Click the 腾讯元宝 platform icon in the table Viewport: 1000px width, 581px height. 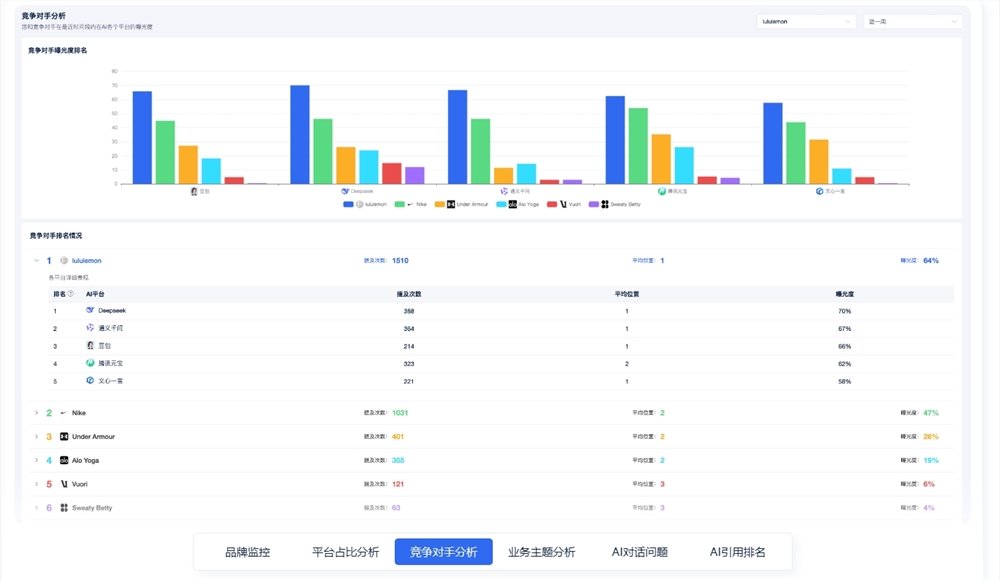click(x=89, y=363)
